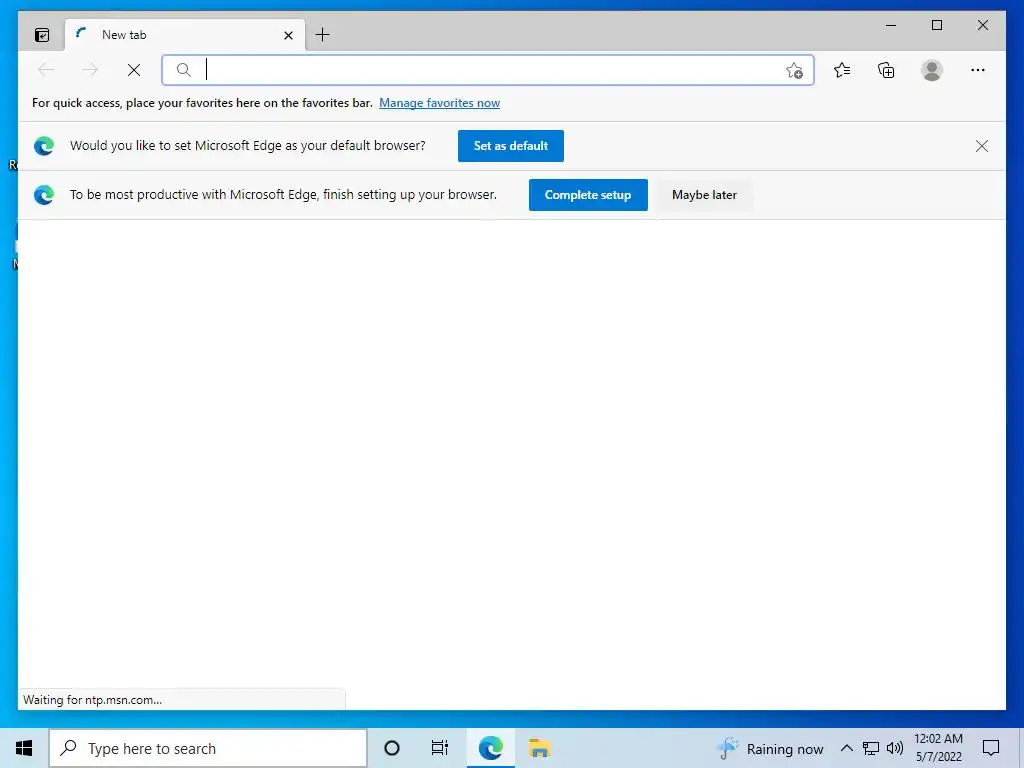Maximize the Edge window
The height and width of the screenshot is (768, 1024).
tap(936, 25)
